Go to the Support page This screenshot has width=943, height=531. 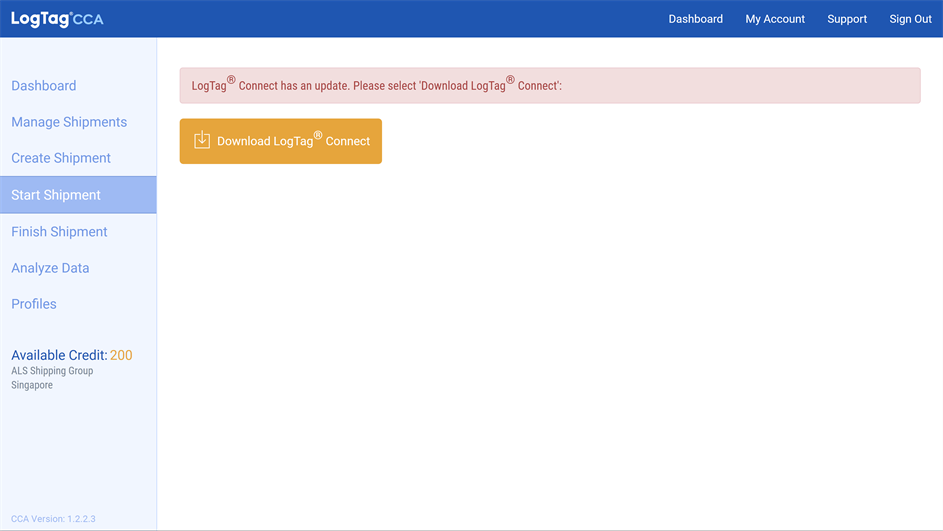(x=847, y=19)
